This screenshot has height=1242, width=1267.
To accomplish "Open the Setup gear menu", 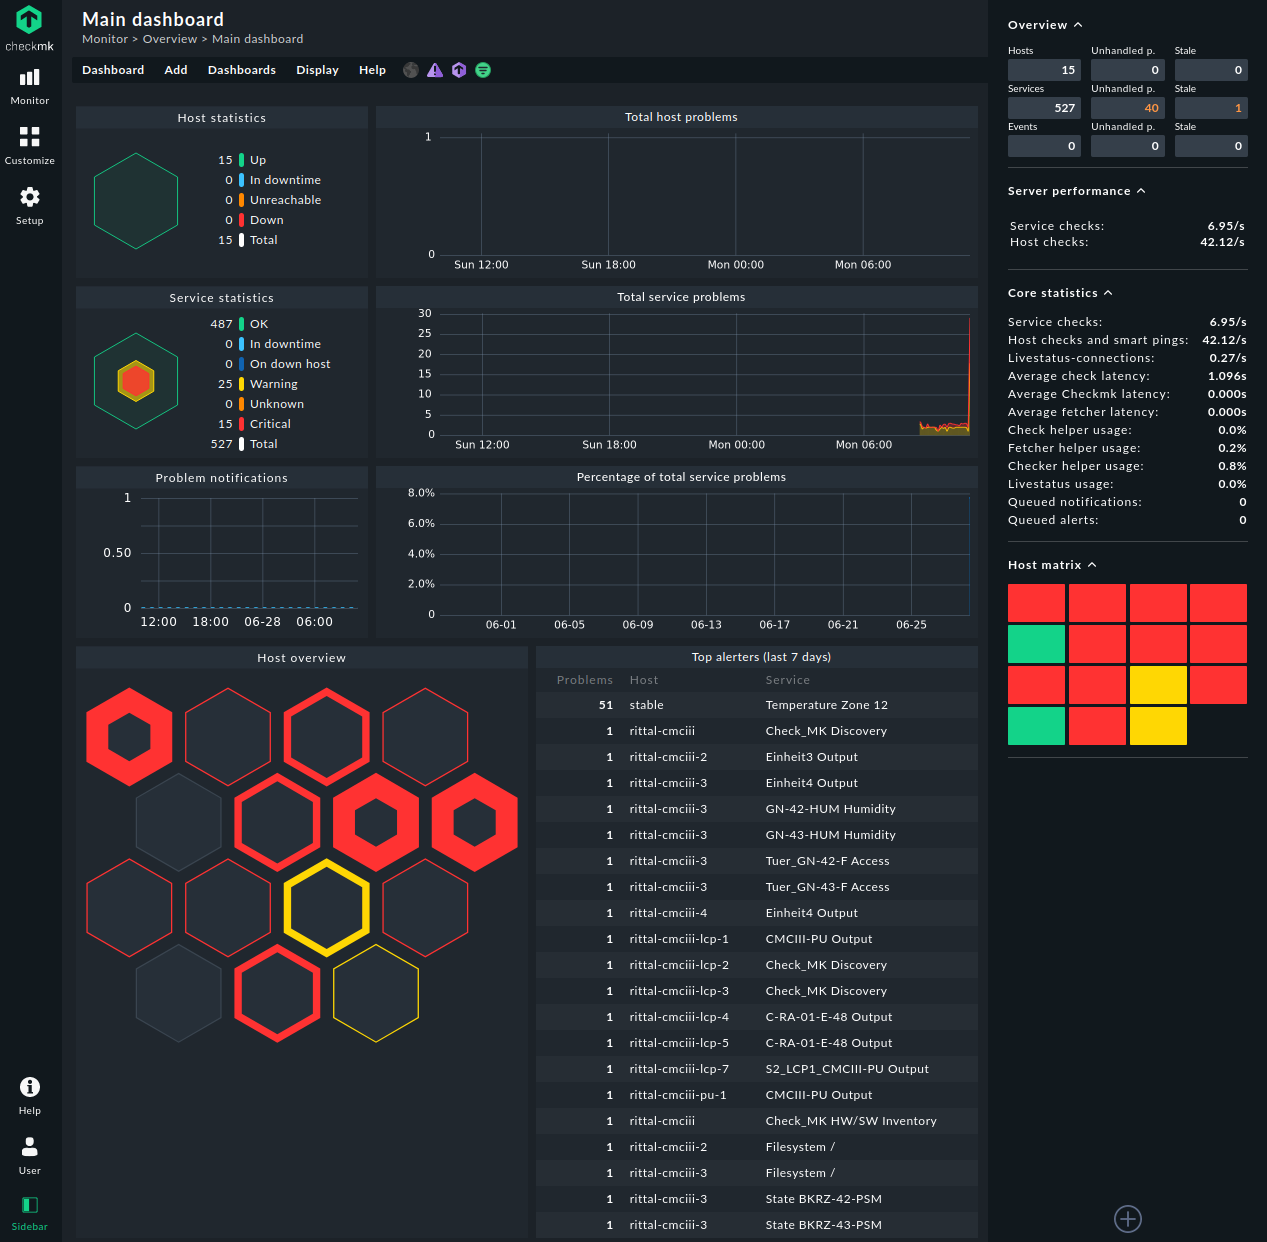I will tap(30, 205).
